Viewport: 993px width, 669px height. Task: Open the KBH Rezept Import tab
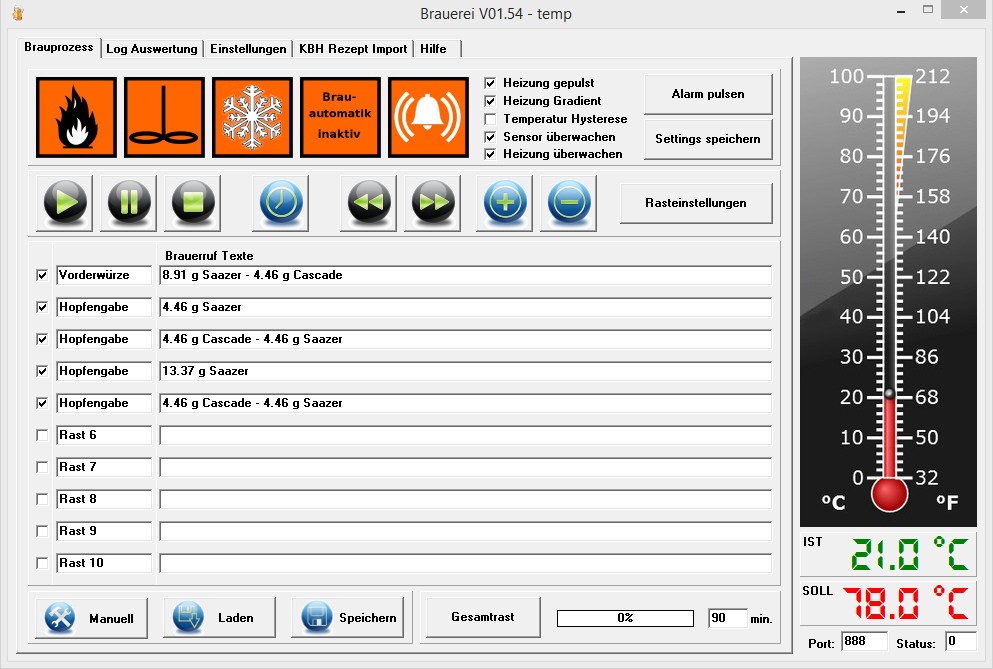[x=353, y=49]
